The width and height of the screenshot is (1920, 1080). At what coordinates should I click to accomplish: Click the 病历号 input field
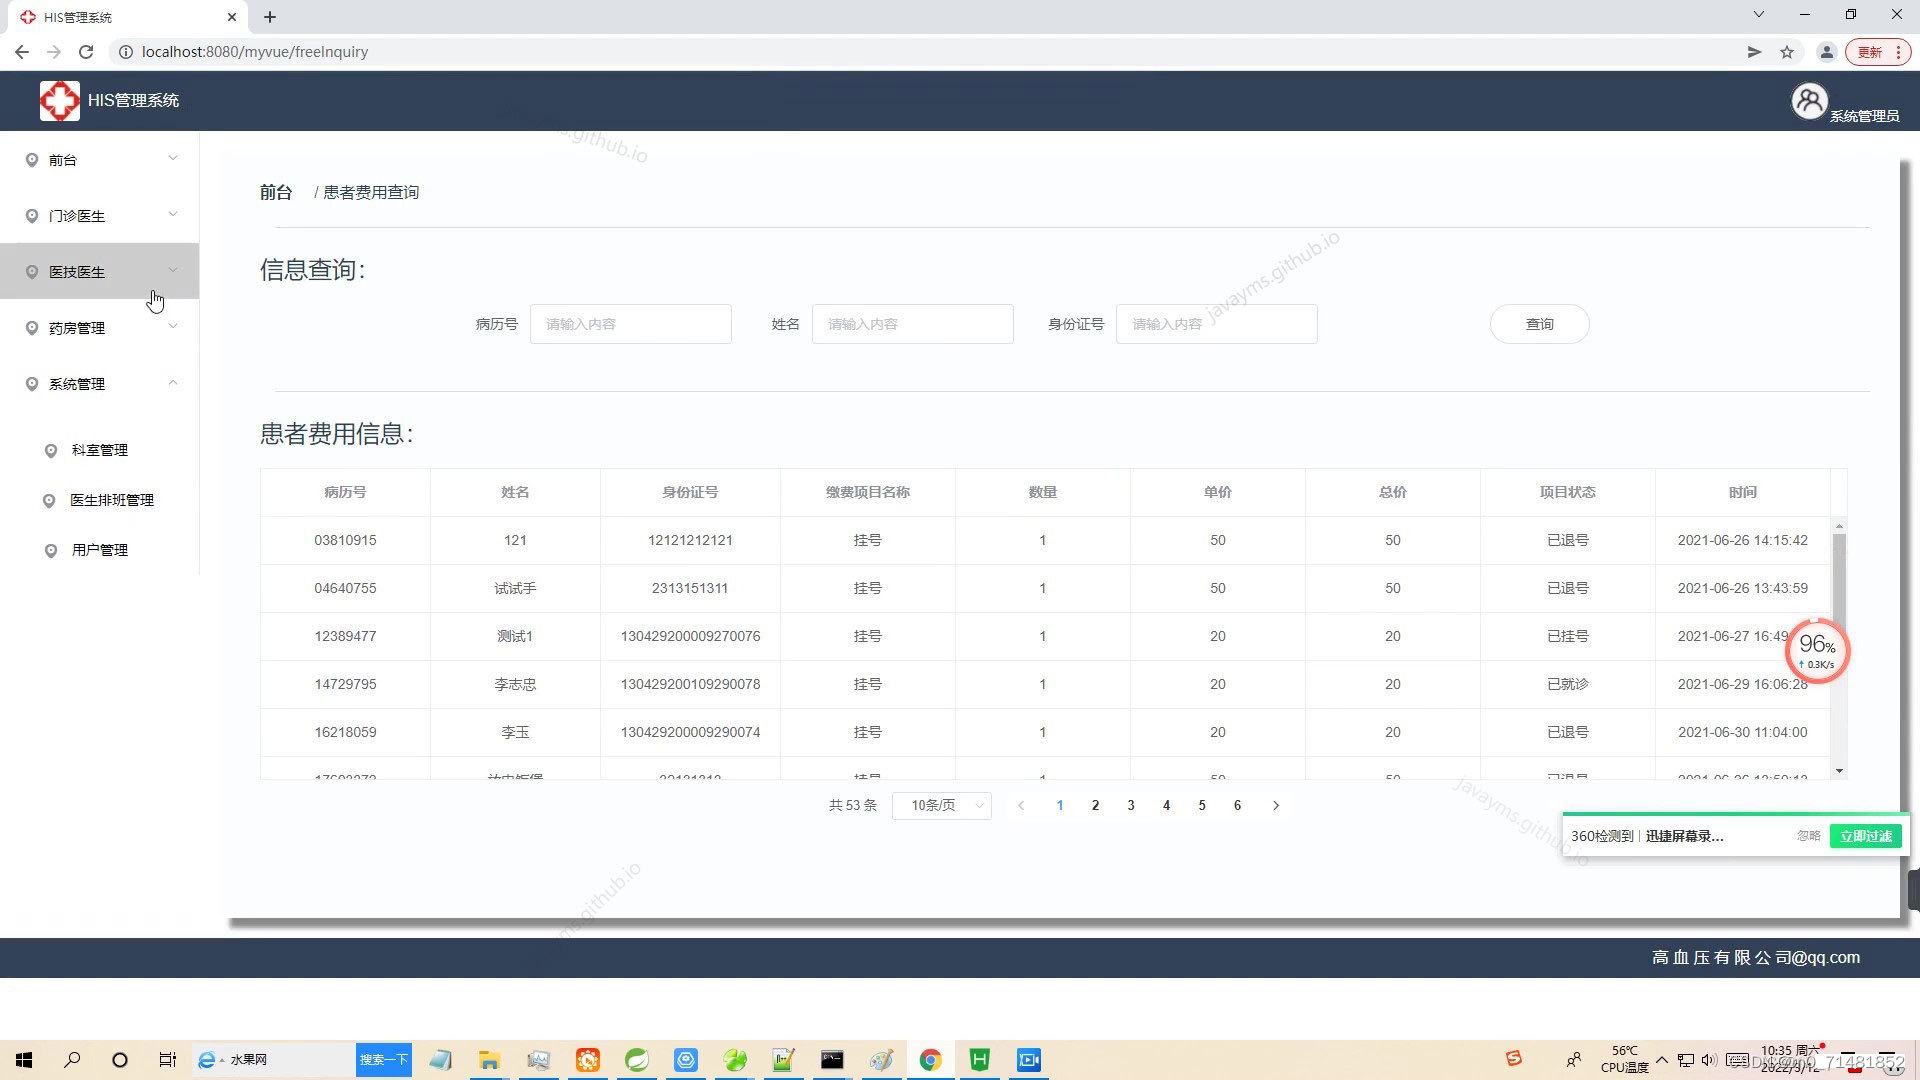click(x=630, y=324)
